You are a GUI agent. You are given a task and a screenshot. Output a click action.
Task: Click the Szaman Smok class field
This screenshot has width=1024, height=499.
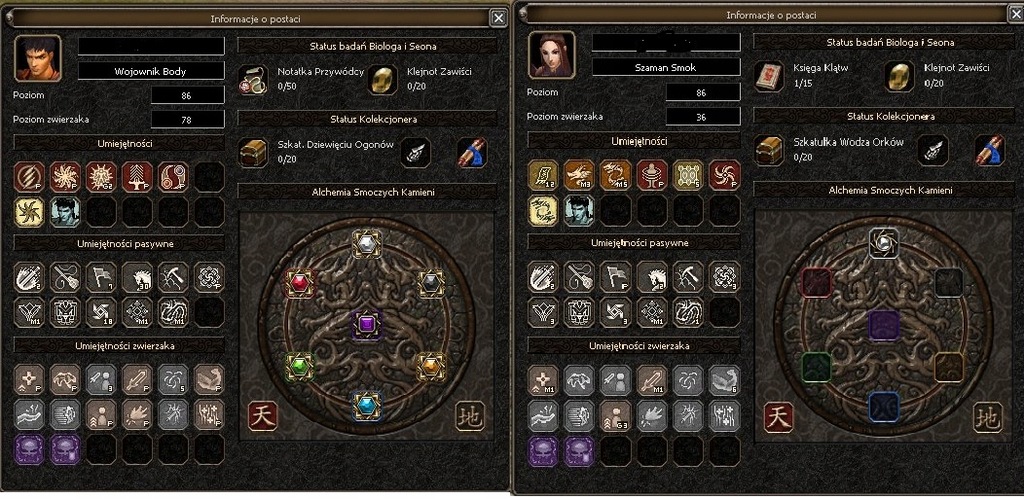pos(666,67)
